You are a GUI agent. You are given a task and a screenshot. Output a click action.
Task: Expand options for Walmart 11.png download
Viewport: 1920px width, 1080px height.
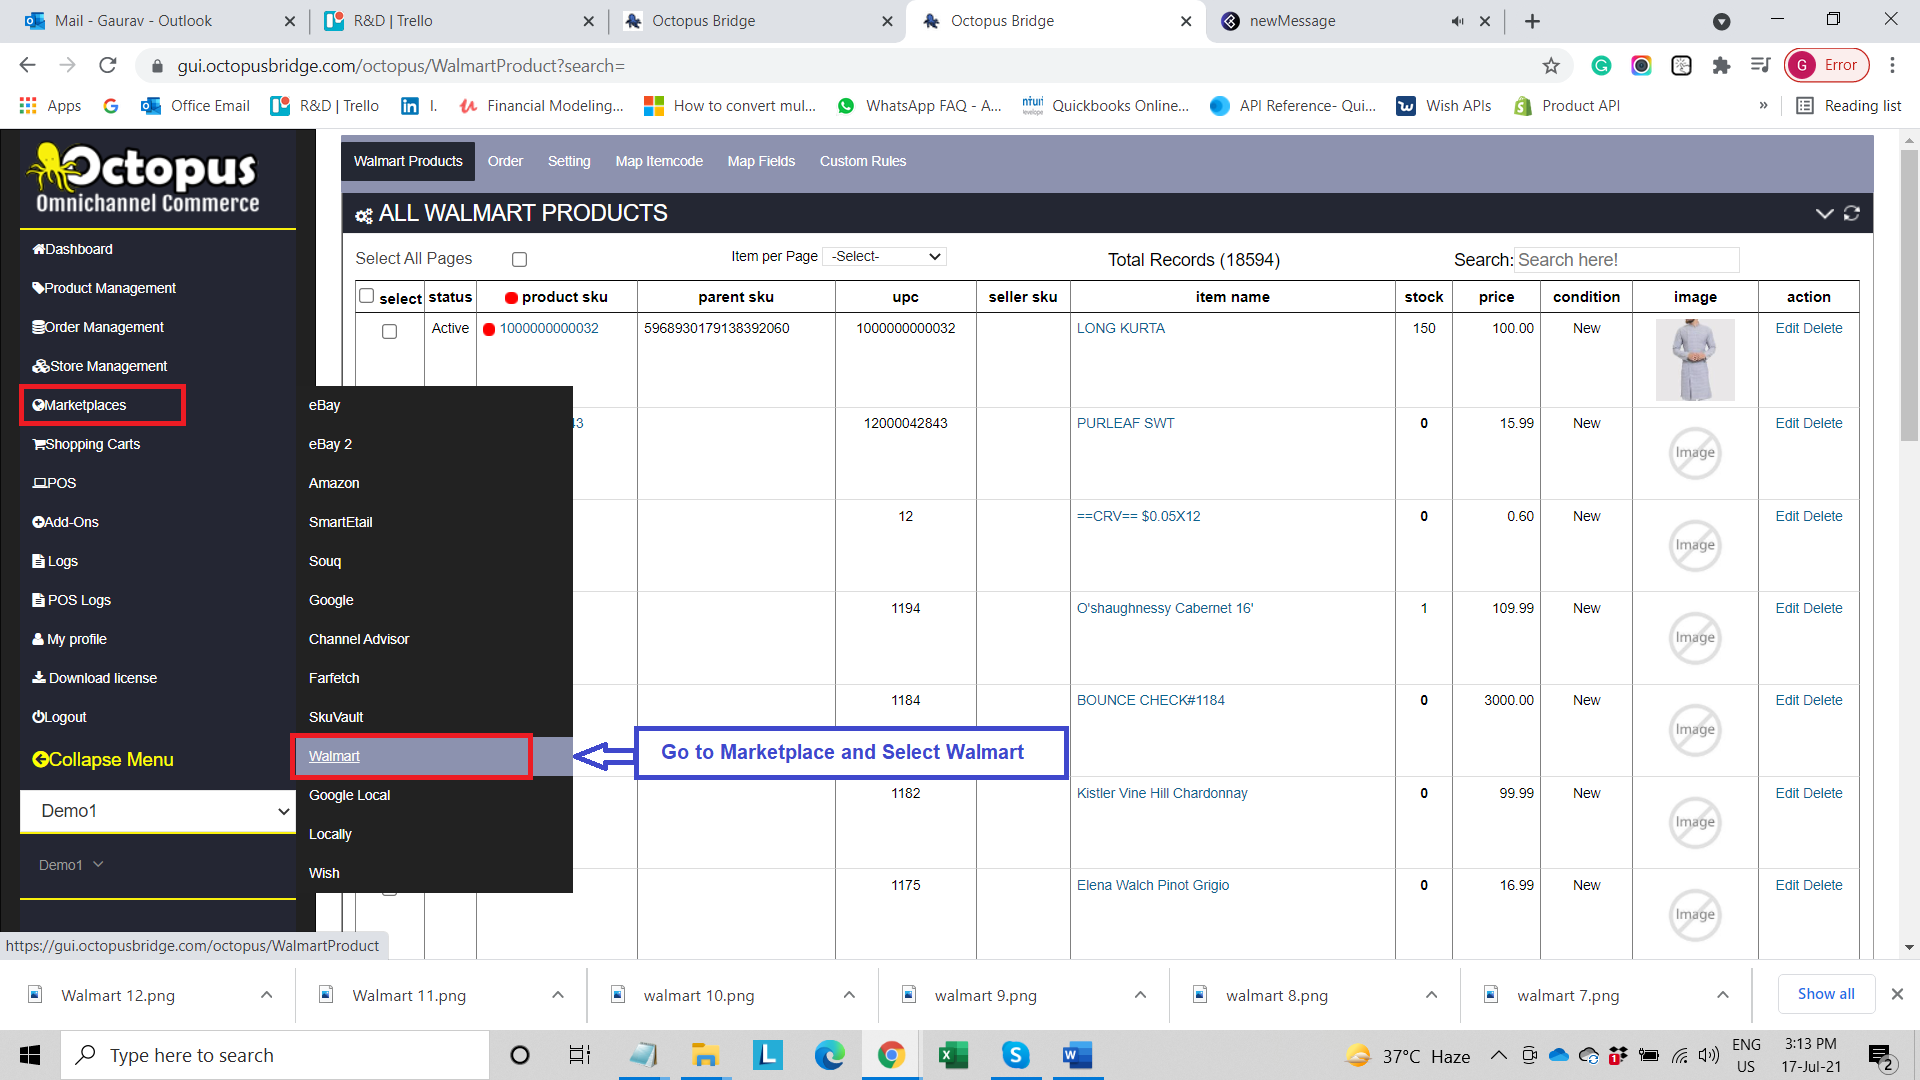[x=557, y=995]
